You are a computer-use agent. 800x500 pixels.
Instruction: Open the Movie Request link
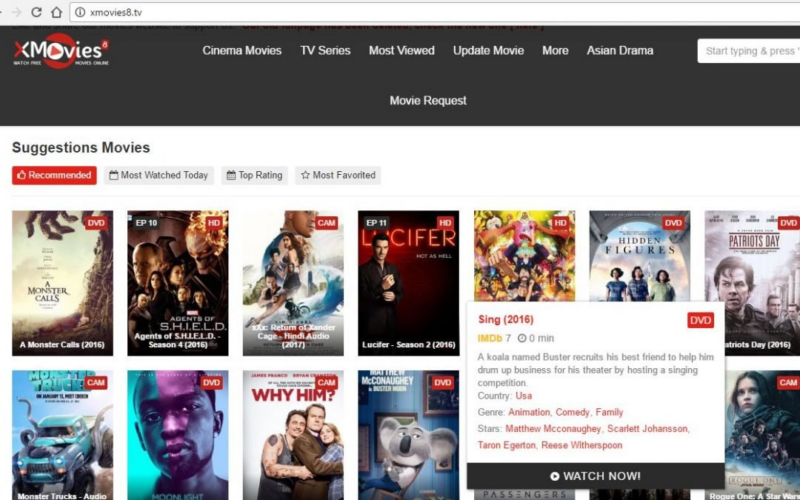pos(428,100)
